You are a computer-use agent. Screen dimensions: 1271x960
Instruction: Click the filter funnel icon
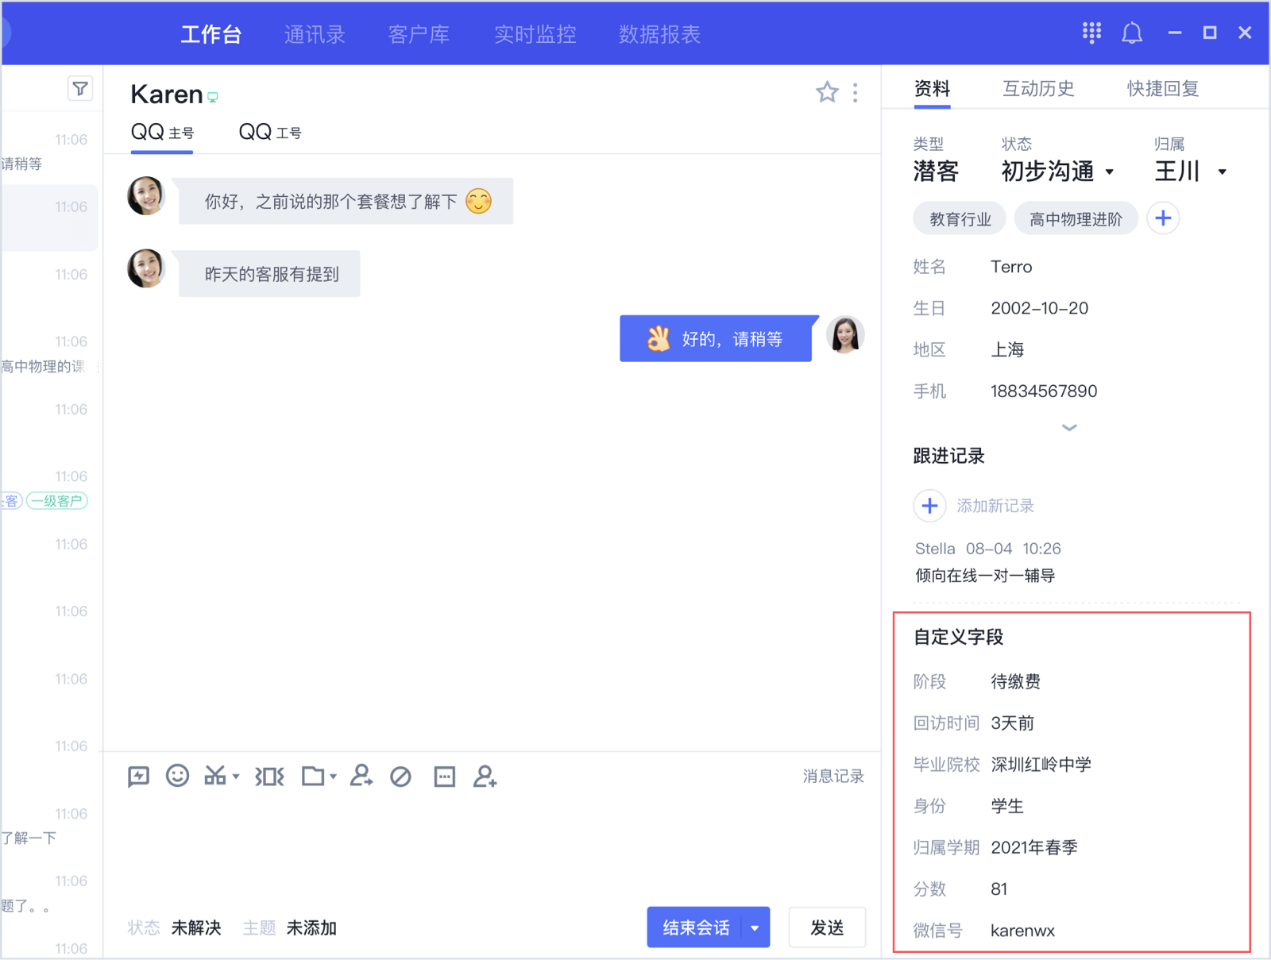pyautogui.click(x=80, y=89)
